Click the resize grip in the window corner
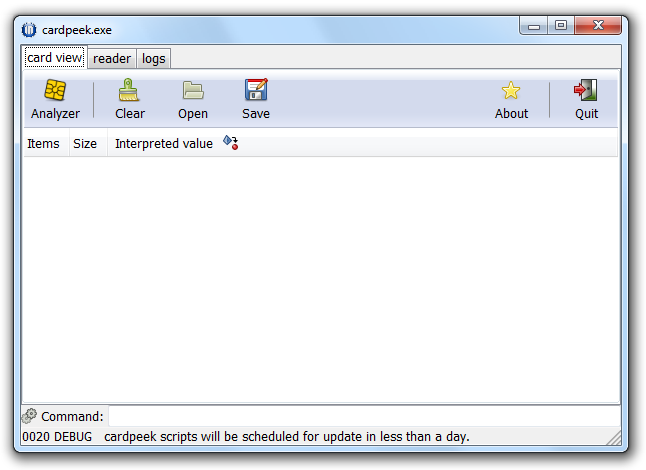This screenshot has height=470, width=646. 614,439
